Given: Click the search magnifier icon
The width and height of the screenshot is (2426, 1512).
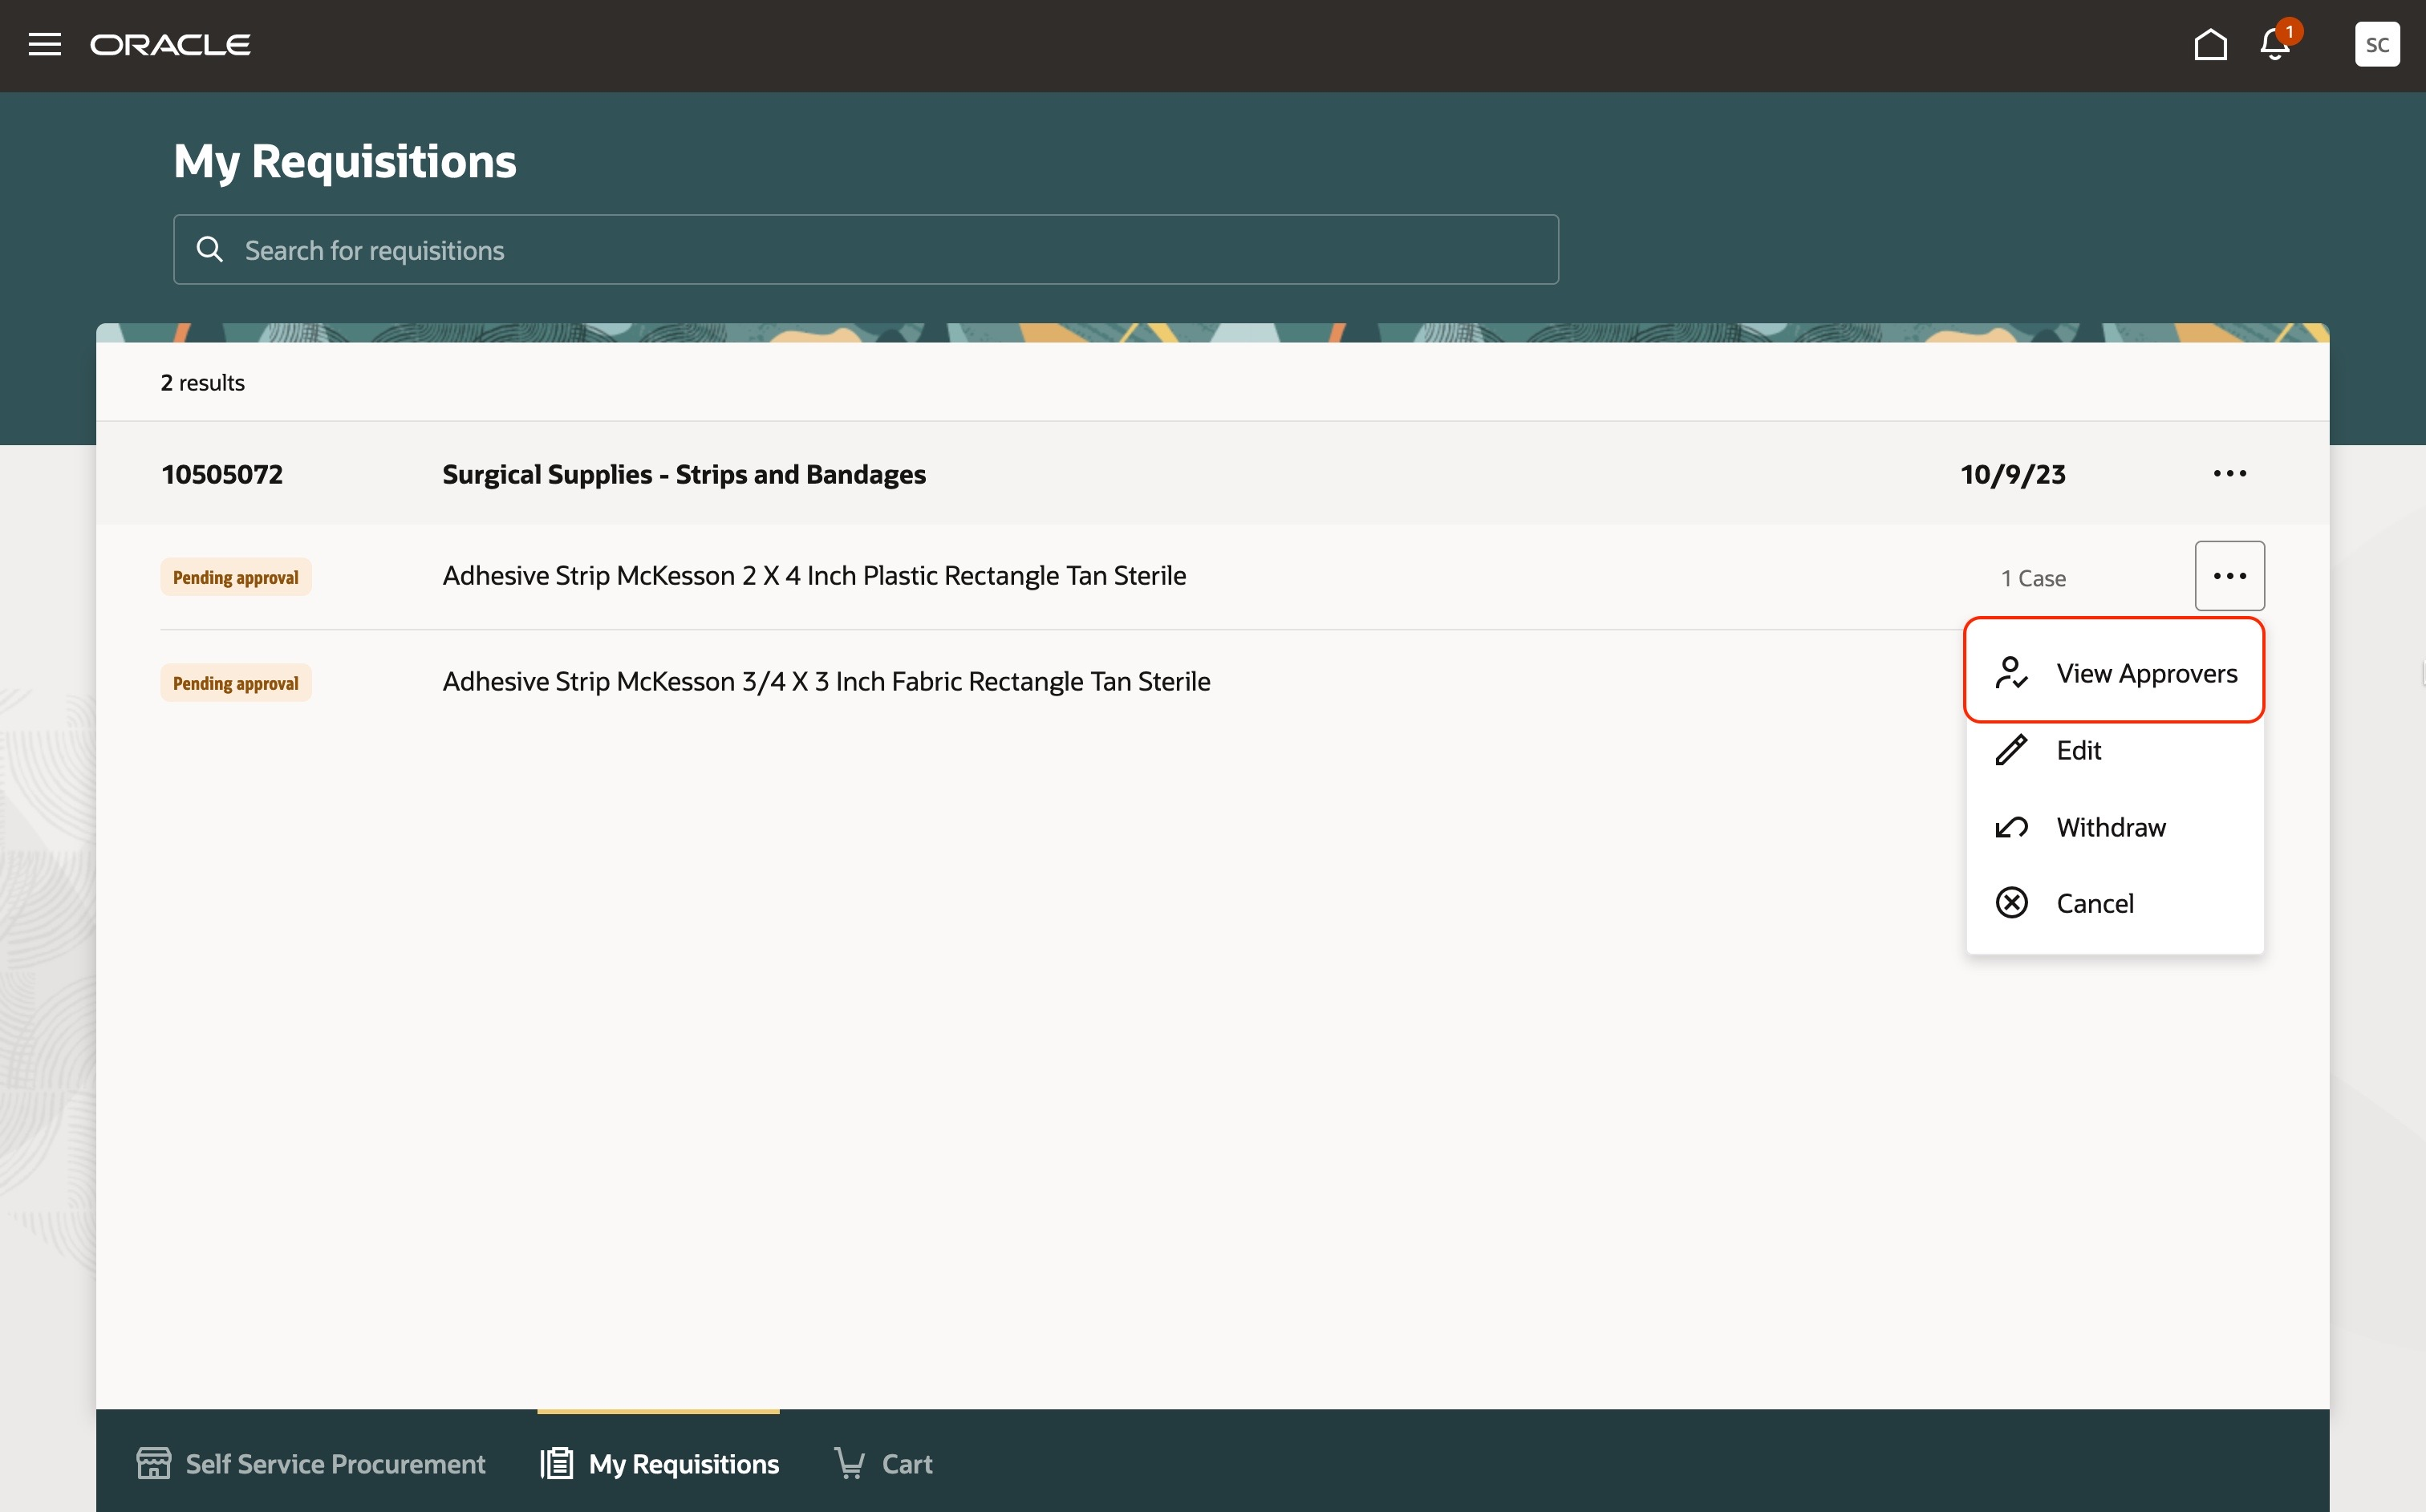Looking at the screenshot, I should [209, 249].
